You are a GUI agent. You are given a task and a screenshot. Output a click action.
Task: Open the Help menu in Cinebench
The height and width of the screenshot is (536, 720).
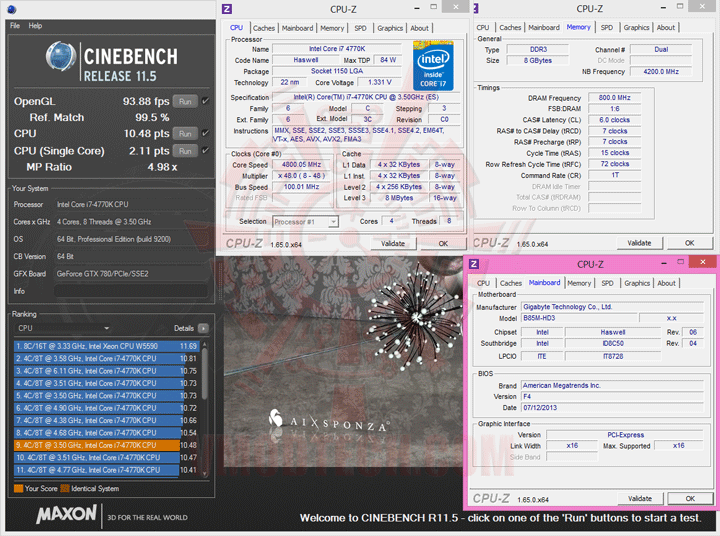[35, 26]
